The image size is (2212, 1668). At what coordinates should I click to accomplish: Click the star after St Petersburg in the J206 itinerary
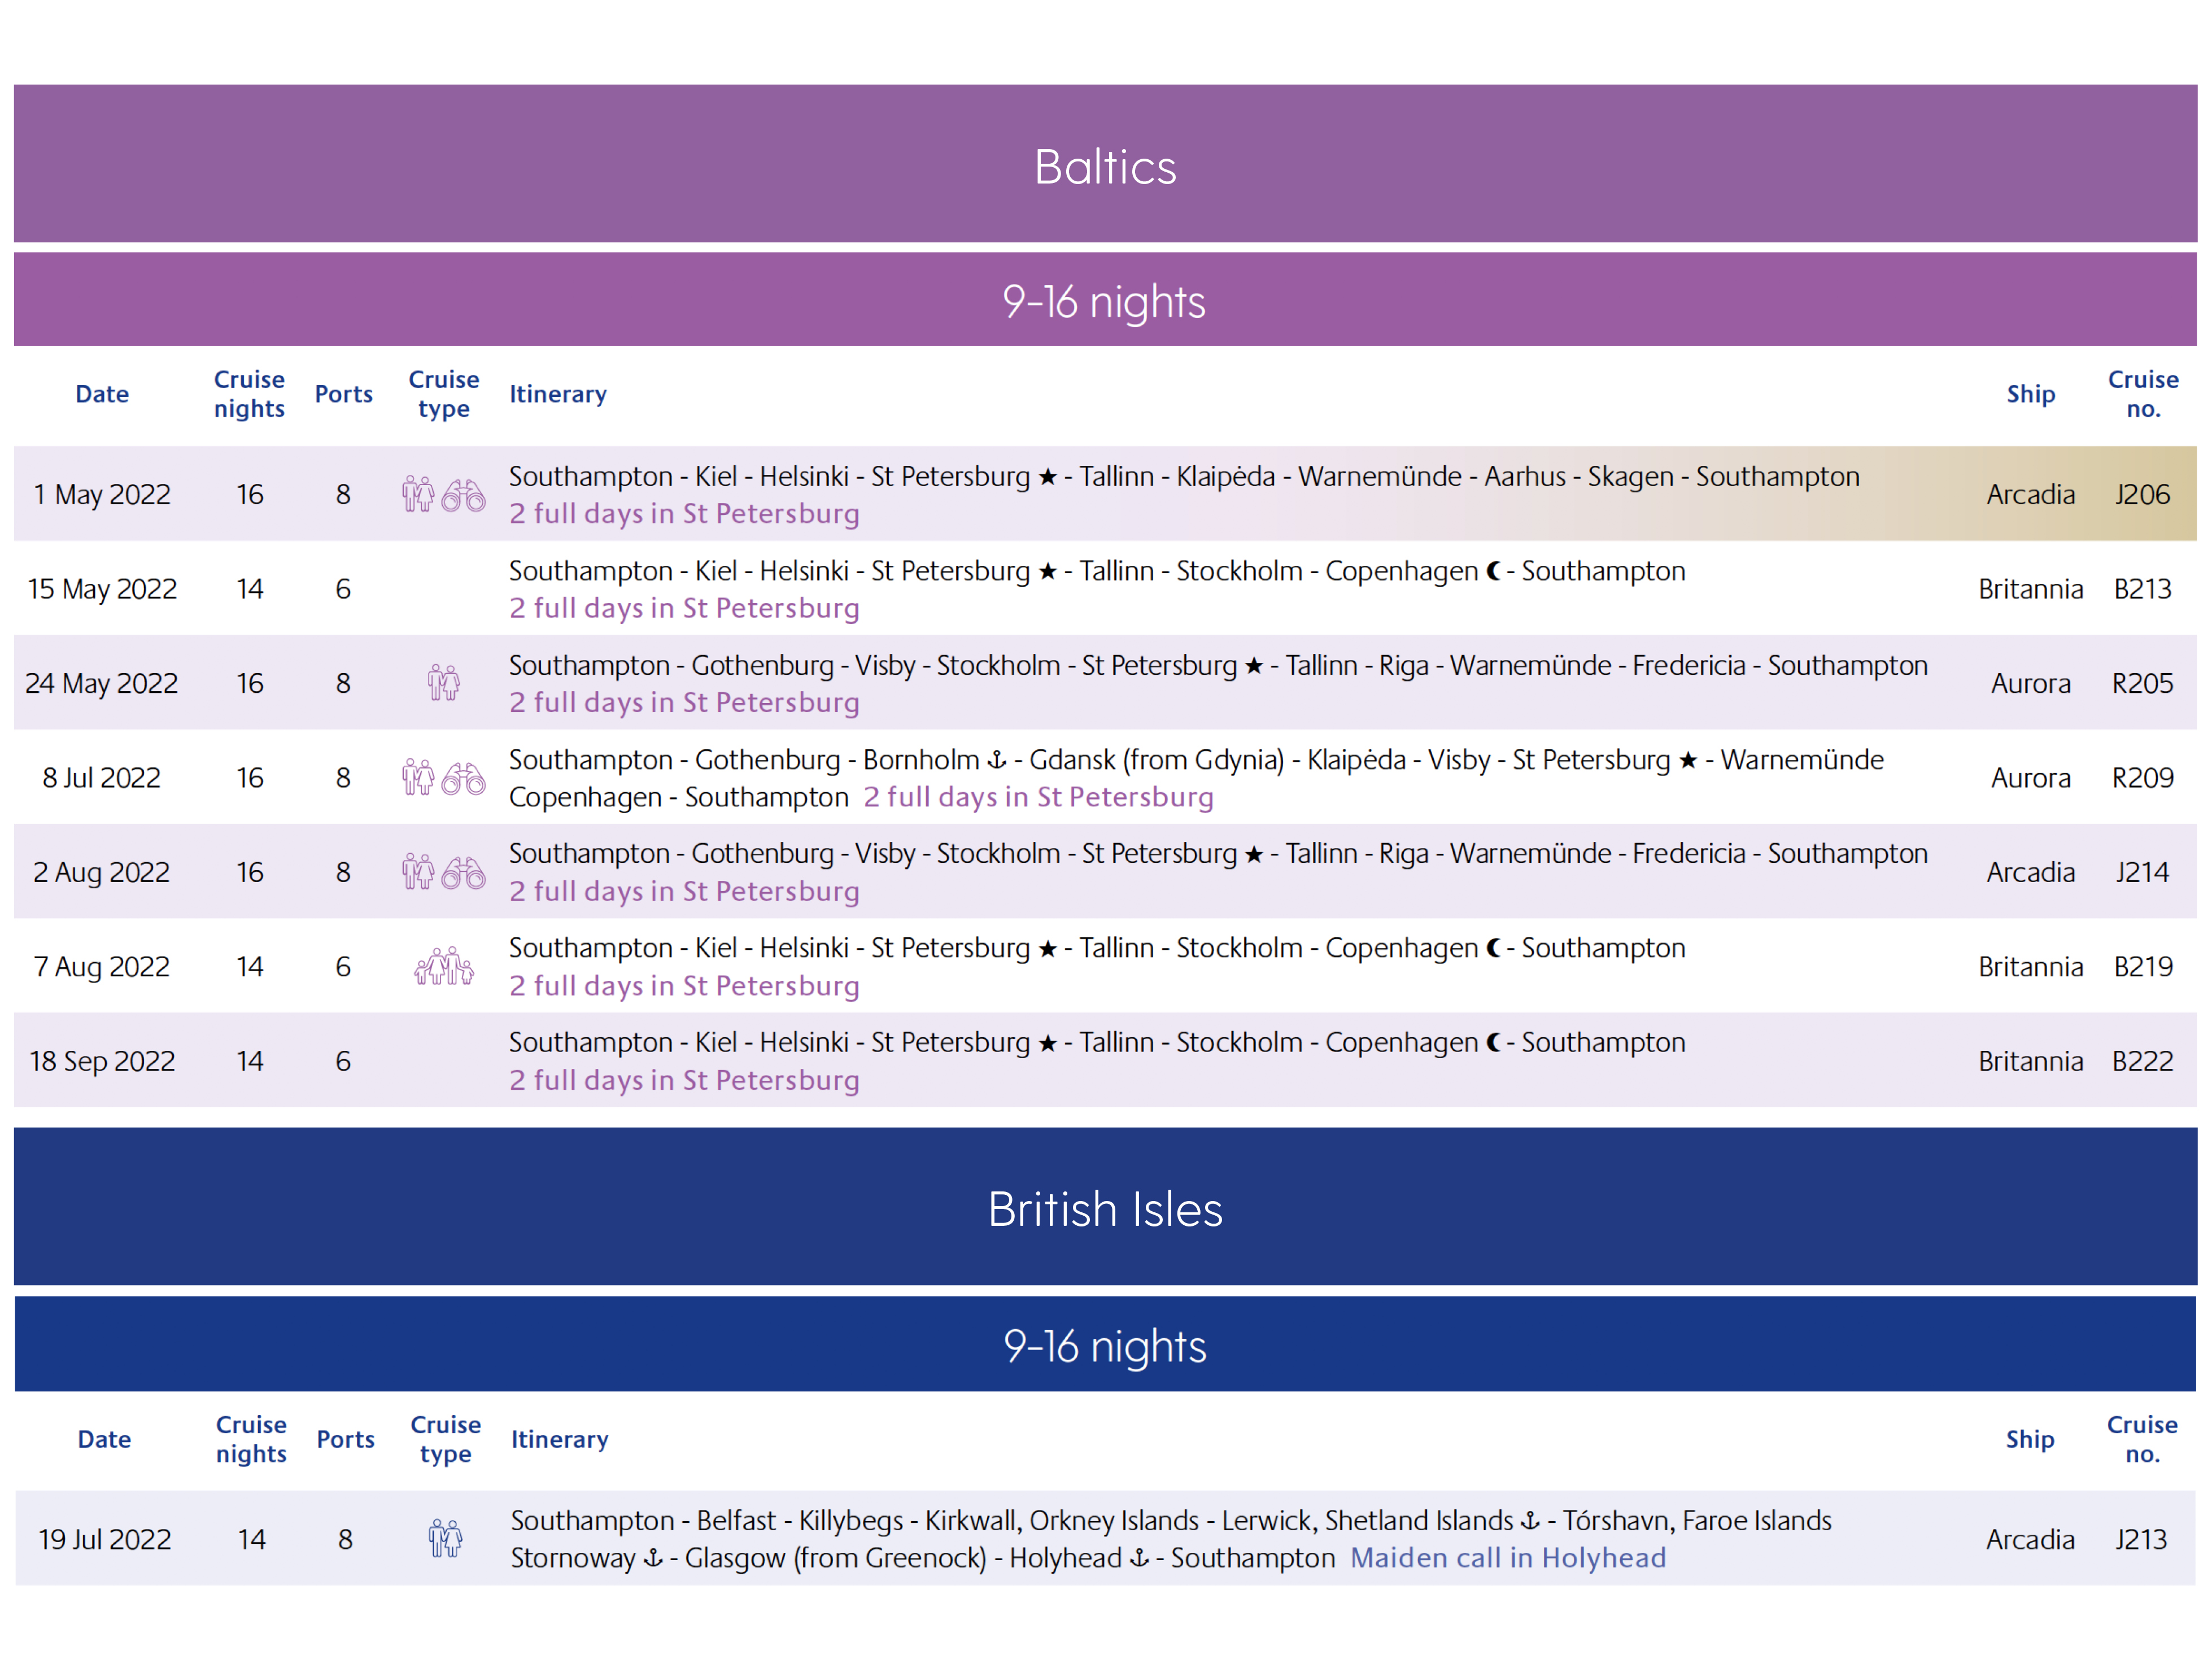[x=1047, y=477]
